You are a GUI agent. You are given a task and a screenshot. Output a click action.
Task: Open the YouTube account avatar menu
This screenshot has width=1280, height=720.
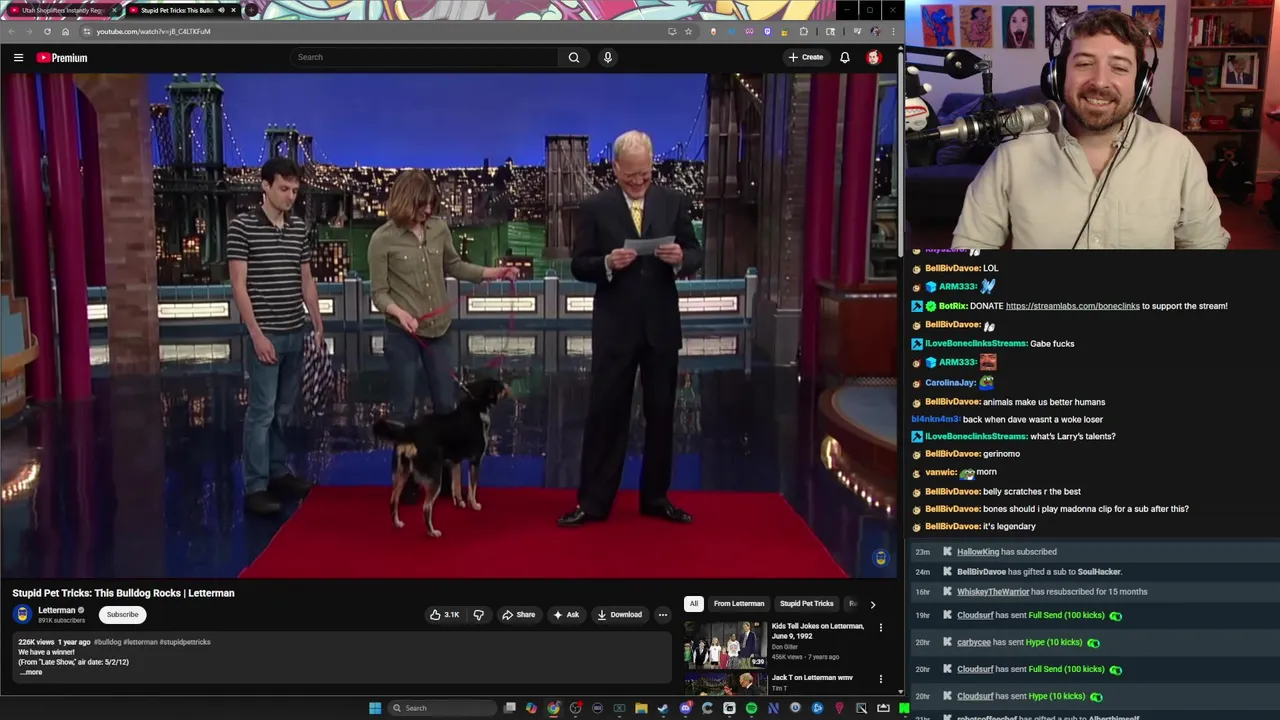point(874,57)
